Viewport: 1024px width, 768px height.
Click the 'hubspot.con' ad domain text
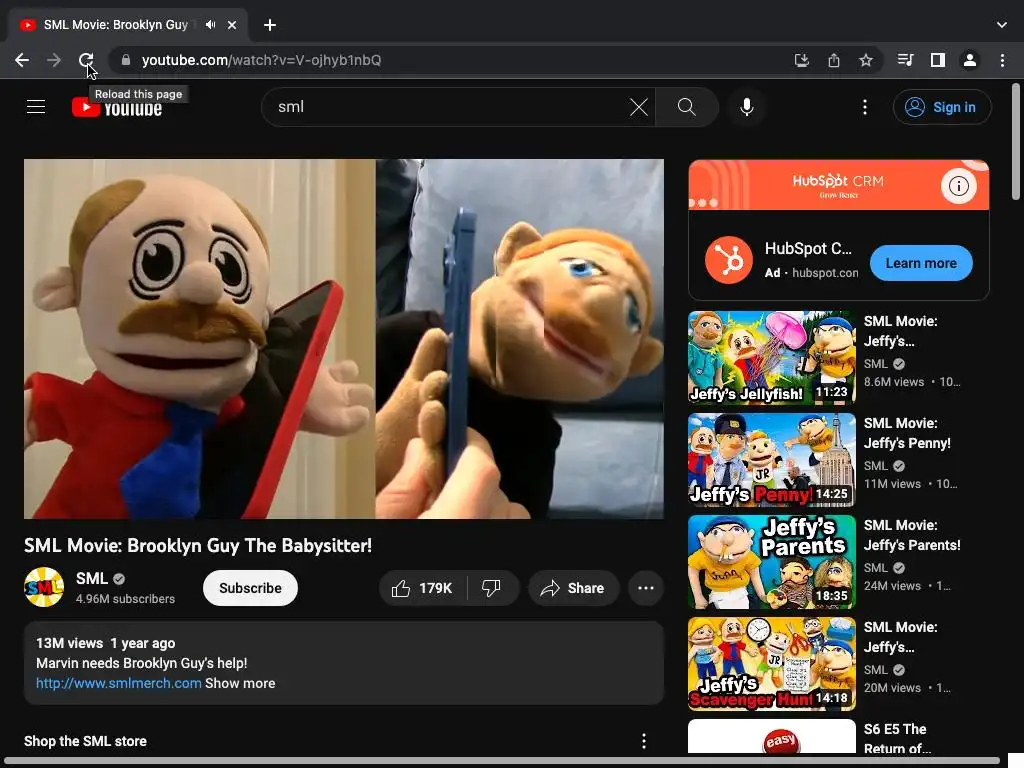825,273
